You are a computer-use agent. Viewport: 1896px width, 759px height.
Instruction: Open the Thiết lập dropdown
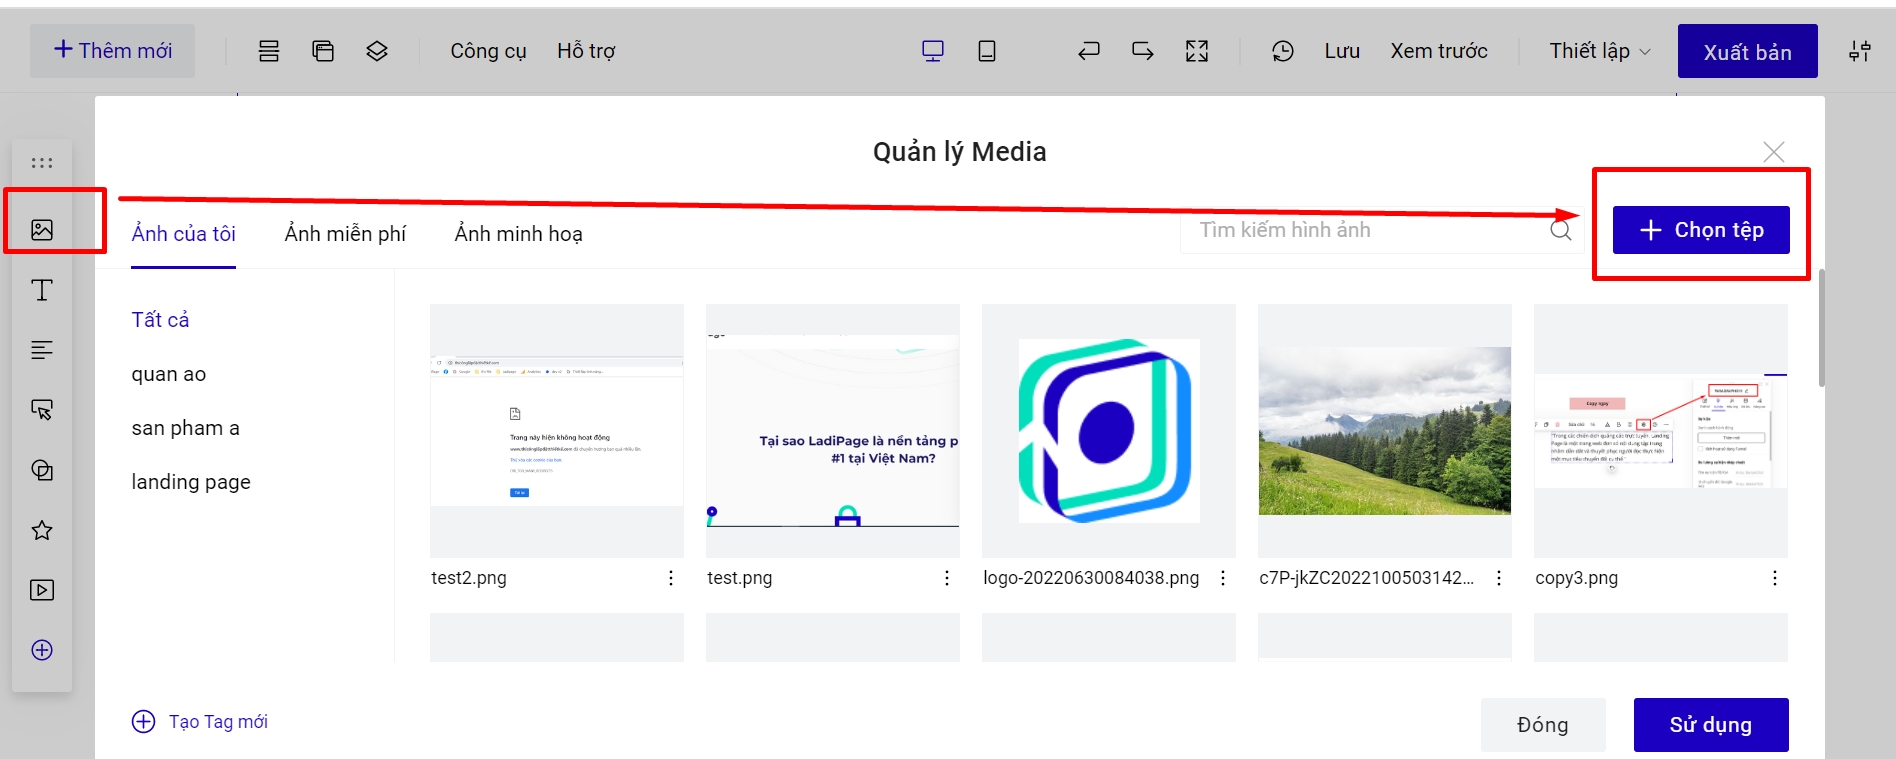click(x=1599, y=51)
